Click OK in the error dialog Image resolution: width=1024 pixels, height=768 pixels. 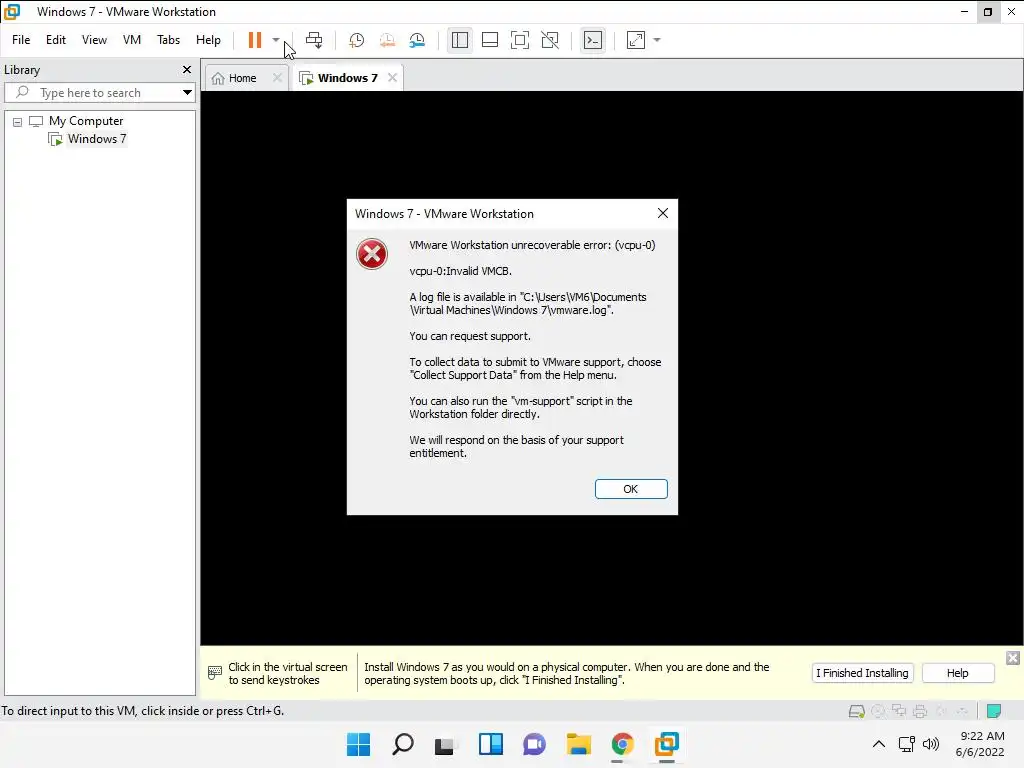pos(631,489)
